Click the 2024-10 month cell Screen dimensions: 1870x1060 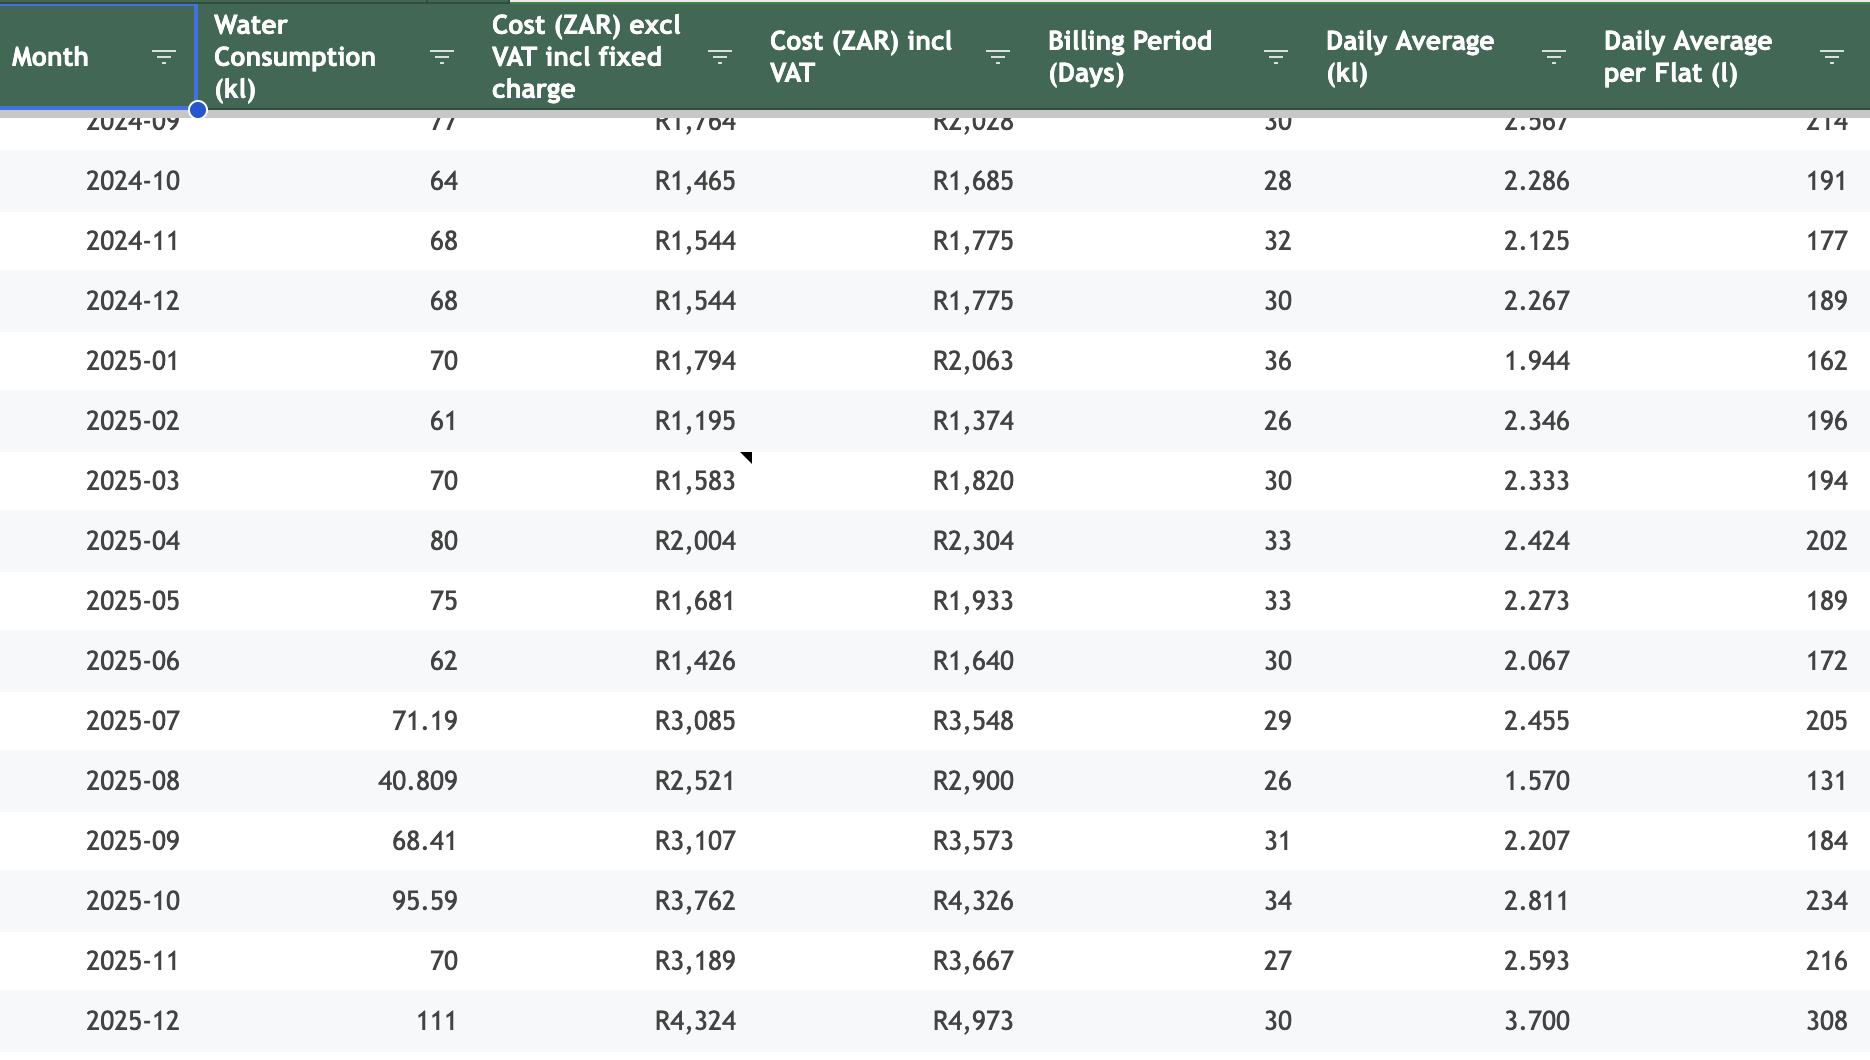point(133,181)
